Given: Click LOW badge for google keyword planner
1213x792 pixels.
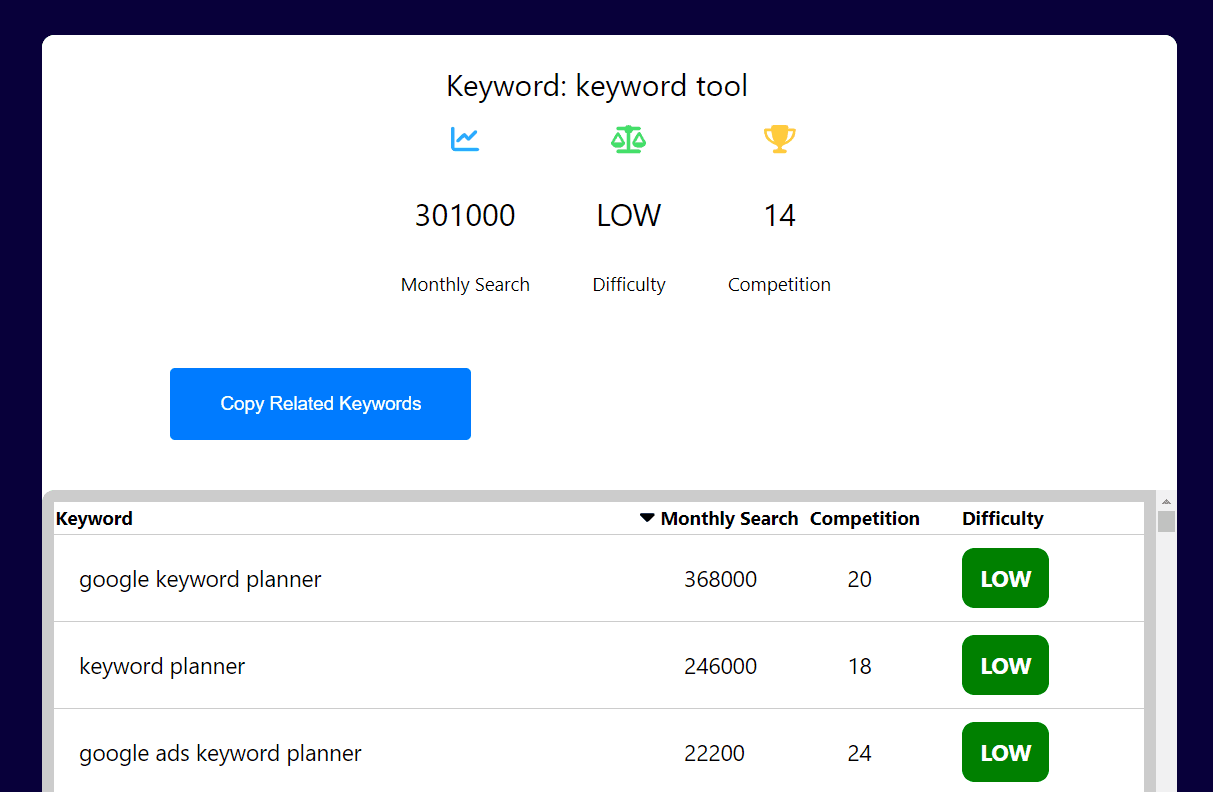Looking at the screenshot, I should click(1005, 578).
